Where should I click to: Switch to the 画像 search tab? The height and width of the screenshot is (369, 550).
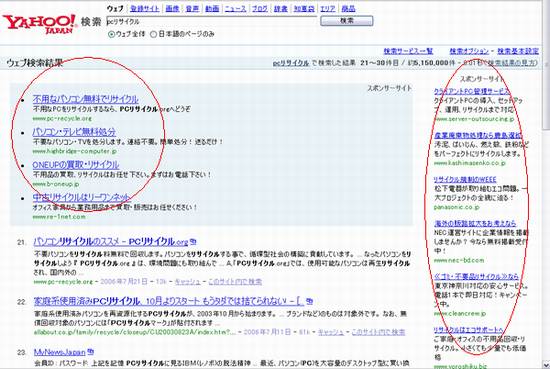[x=172, y=8]
